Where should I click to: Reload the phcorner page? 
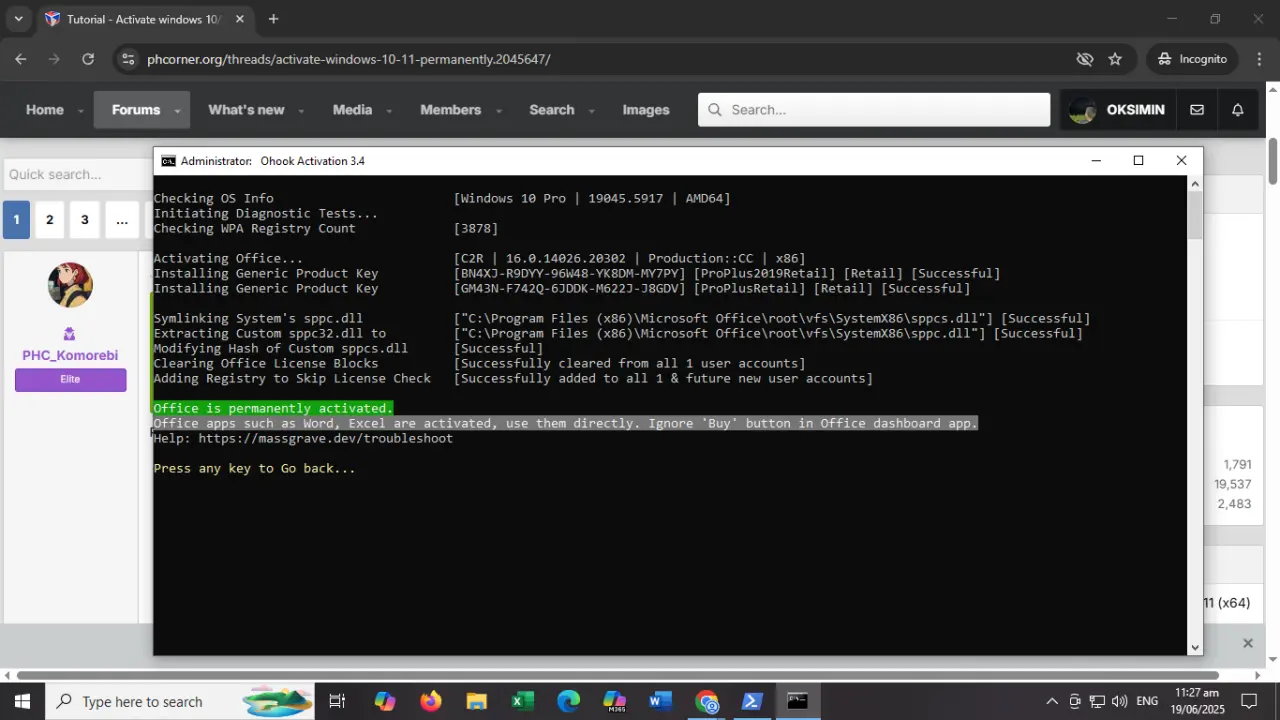pos(88,59)
